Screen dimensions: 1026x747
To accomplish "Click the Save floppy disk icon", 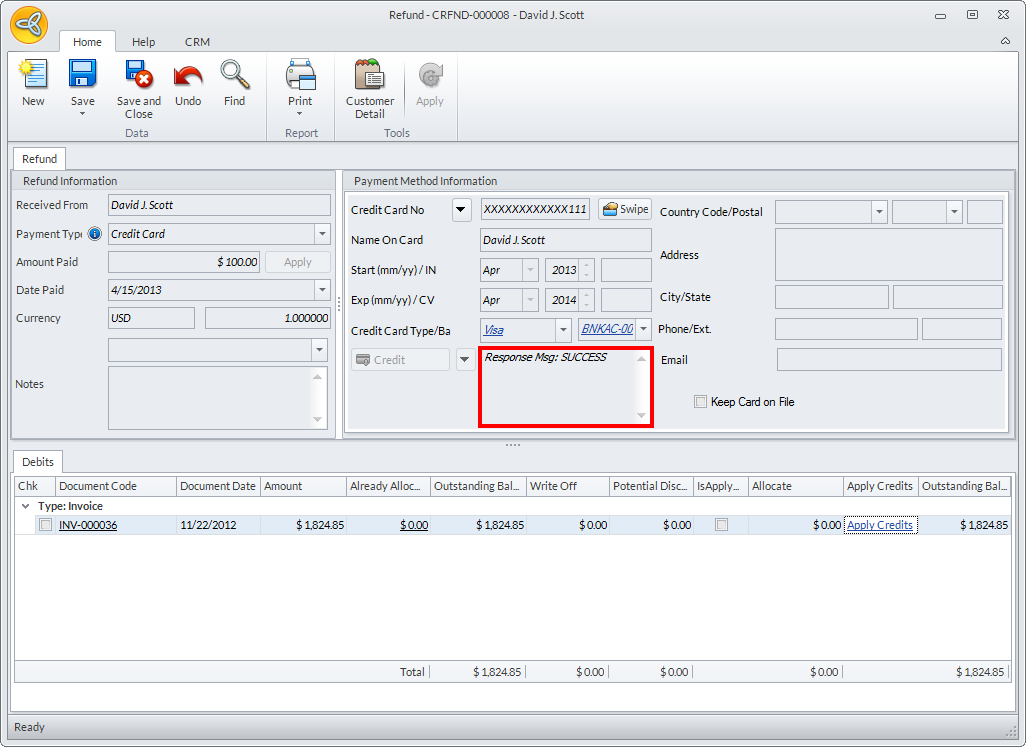I will click(82, 76).
